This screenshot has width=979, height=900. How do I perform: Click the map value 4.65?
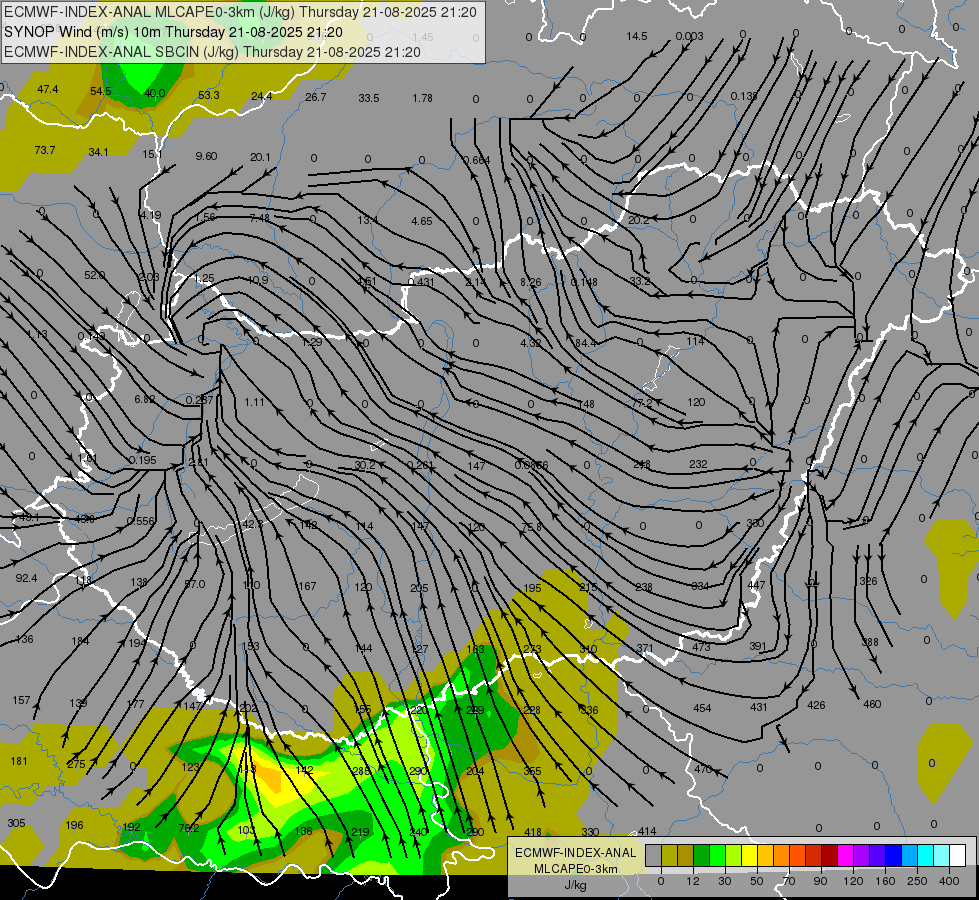421,220
